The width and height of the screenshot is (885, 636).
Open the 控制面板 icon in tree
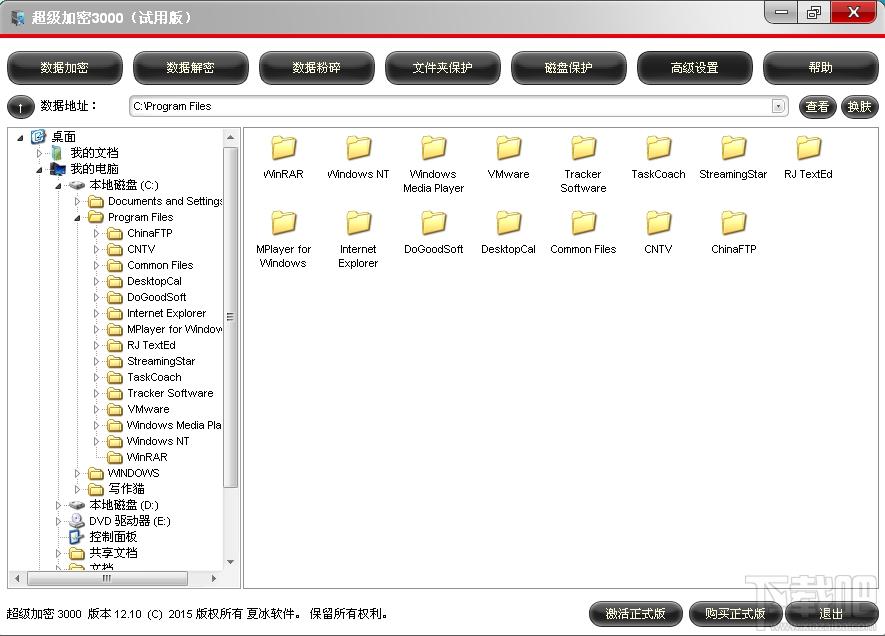tap(76, 537)
